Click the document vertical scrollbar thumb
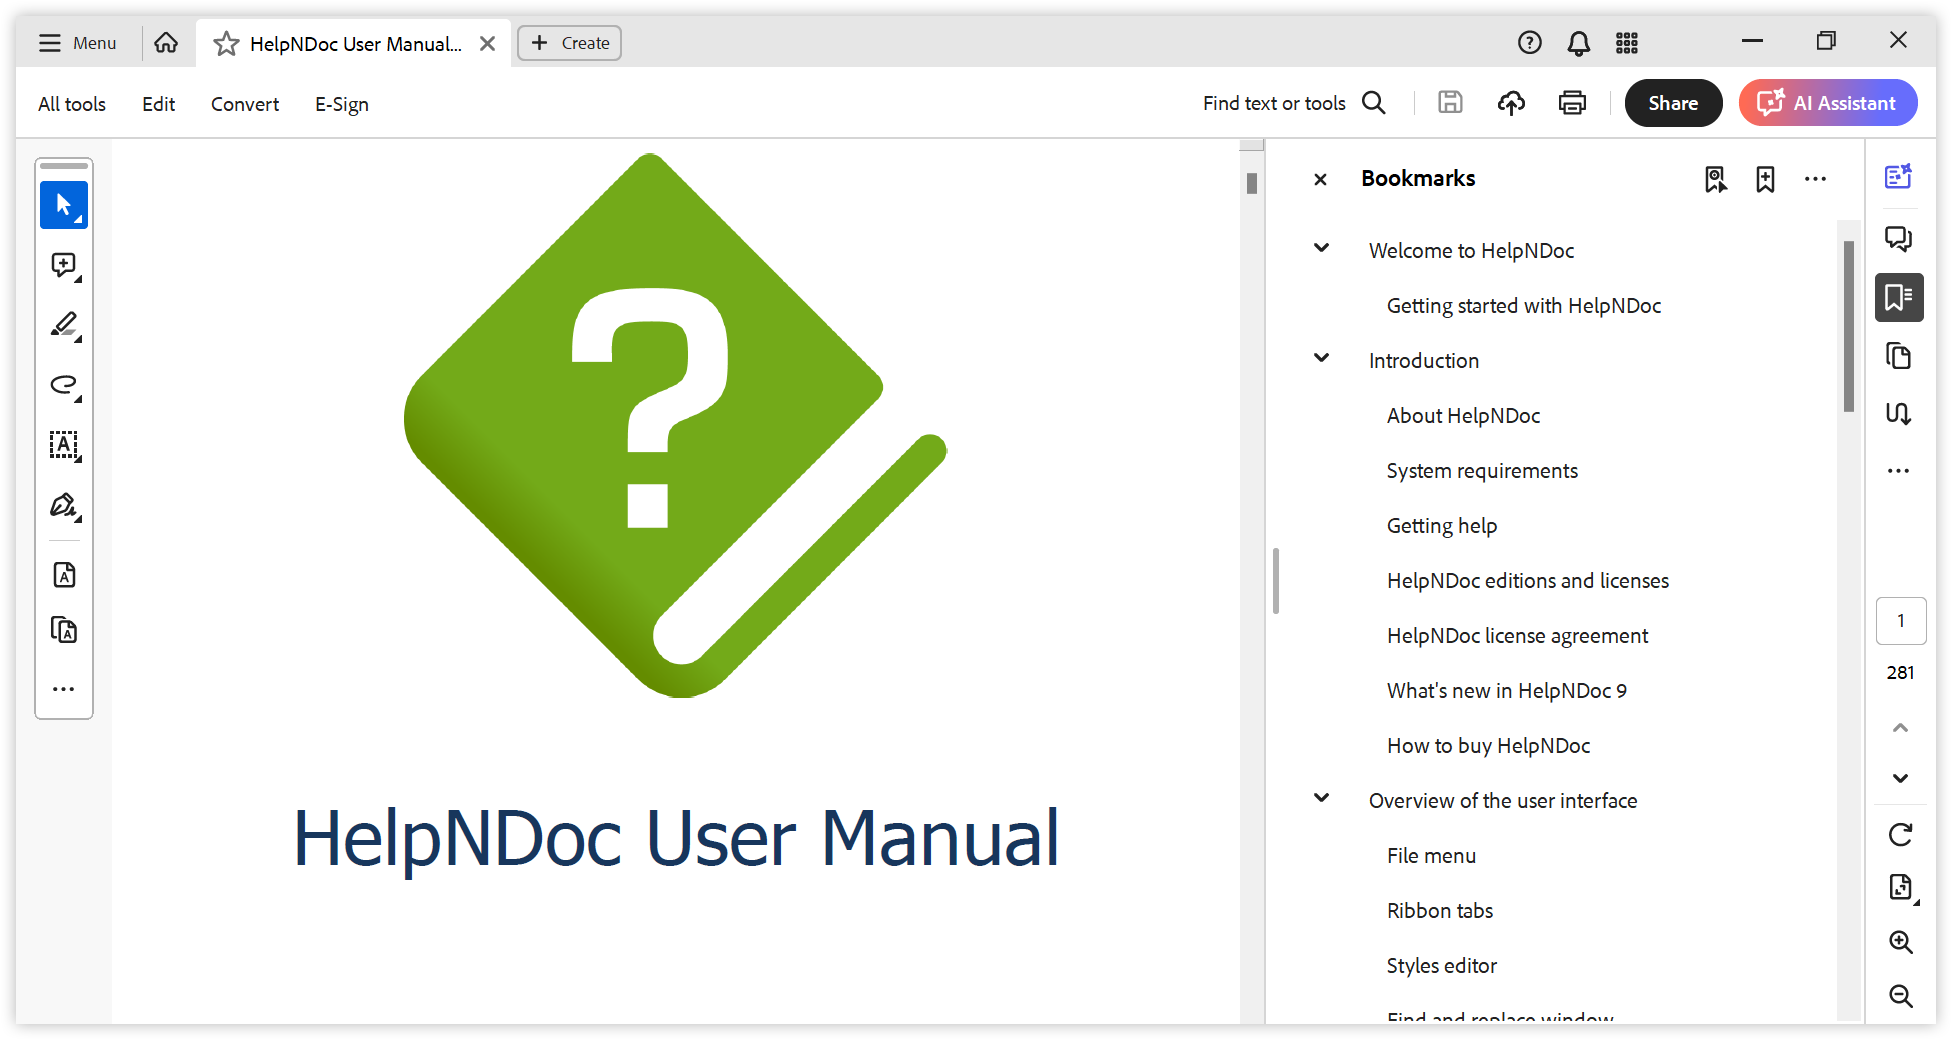This screenshot has width=1953, height=1041. (x=1252, y=183)
